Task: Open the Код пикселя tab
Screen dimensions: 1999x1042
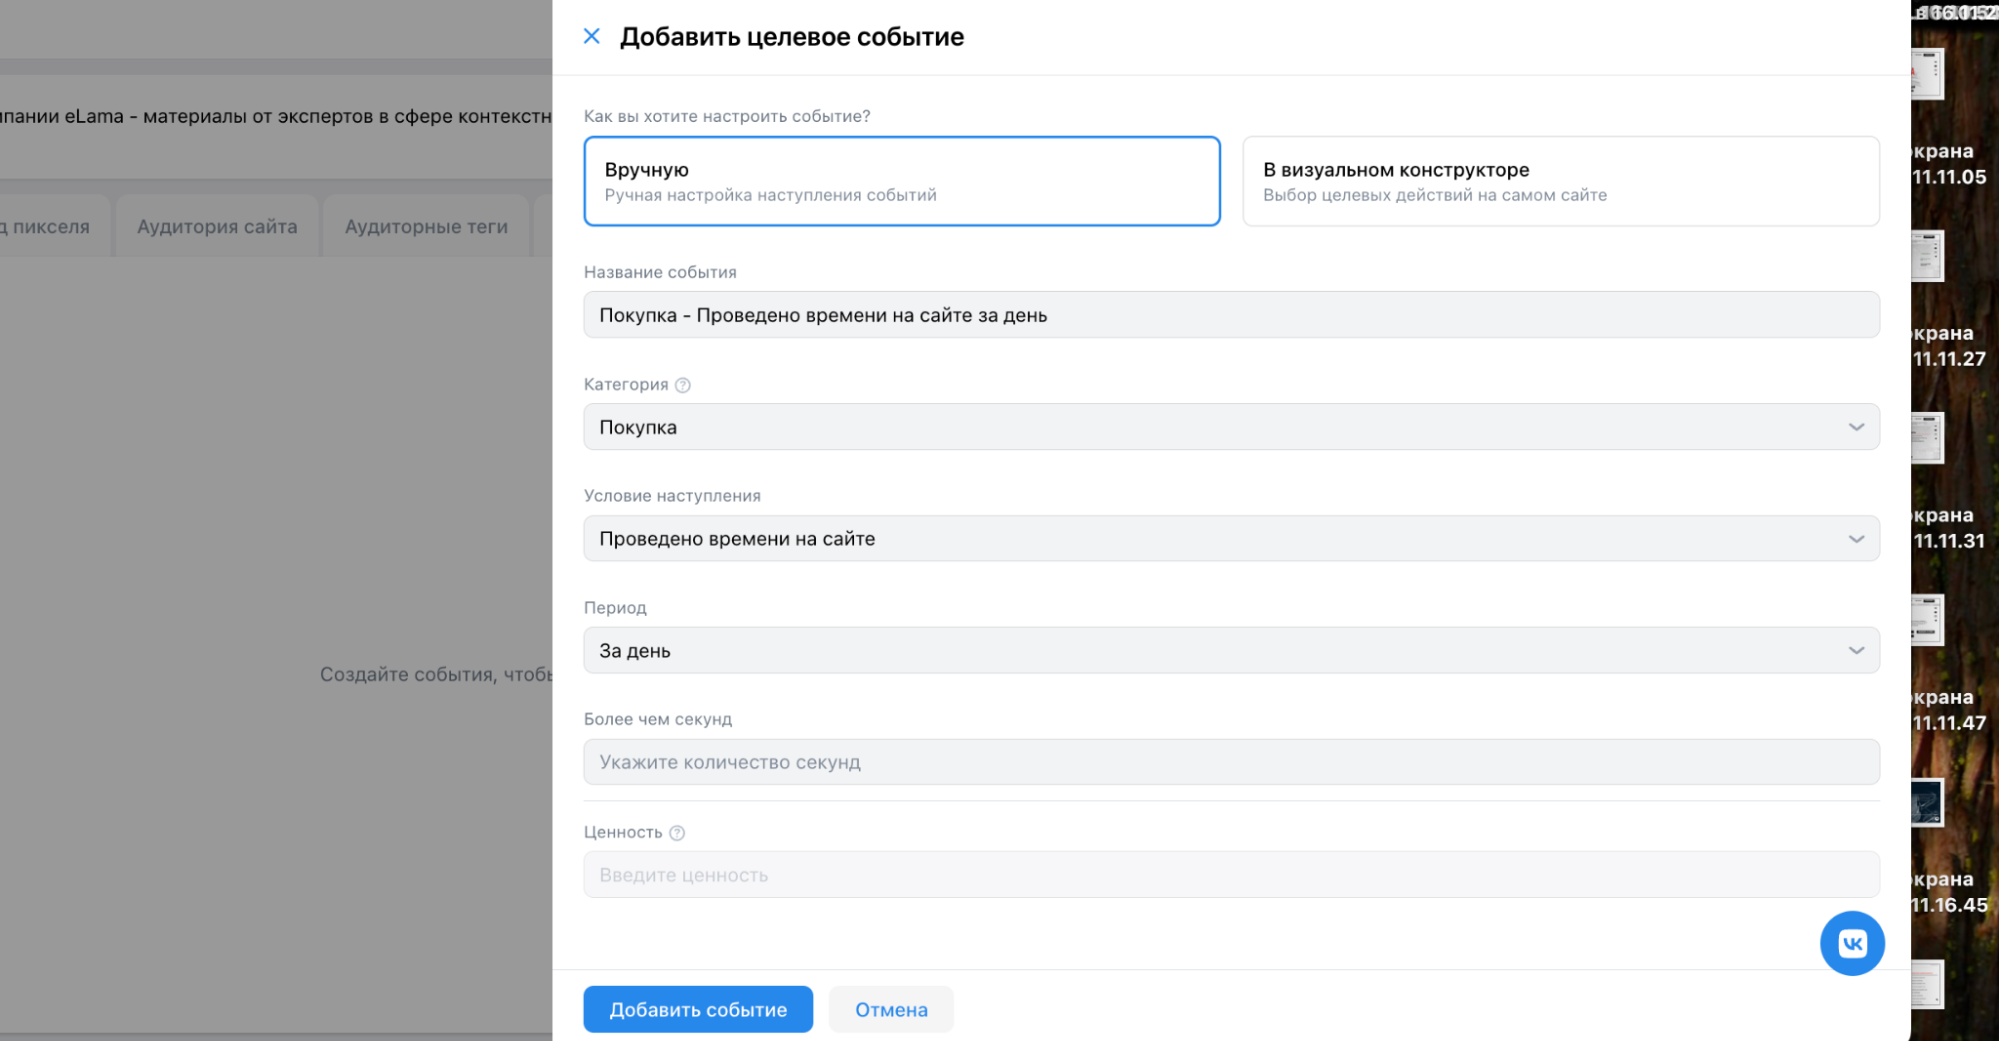Action: 45,226
